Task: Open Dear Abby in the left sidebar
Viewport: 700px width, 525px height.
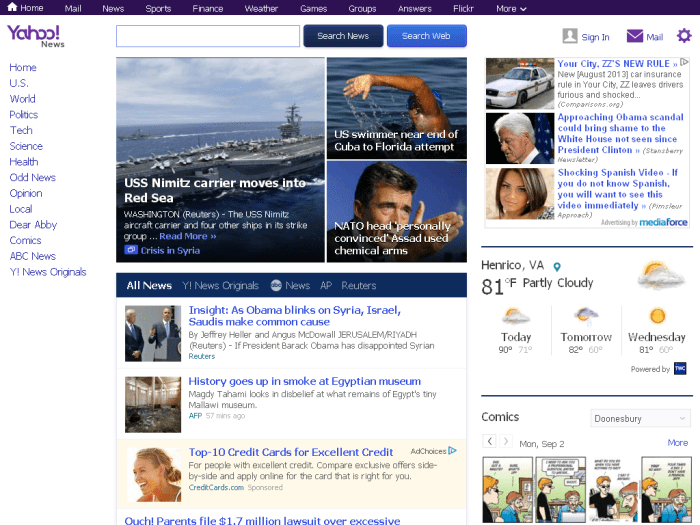Action: pyautogui.click(x=33, y=225)
